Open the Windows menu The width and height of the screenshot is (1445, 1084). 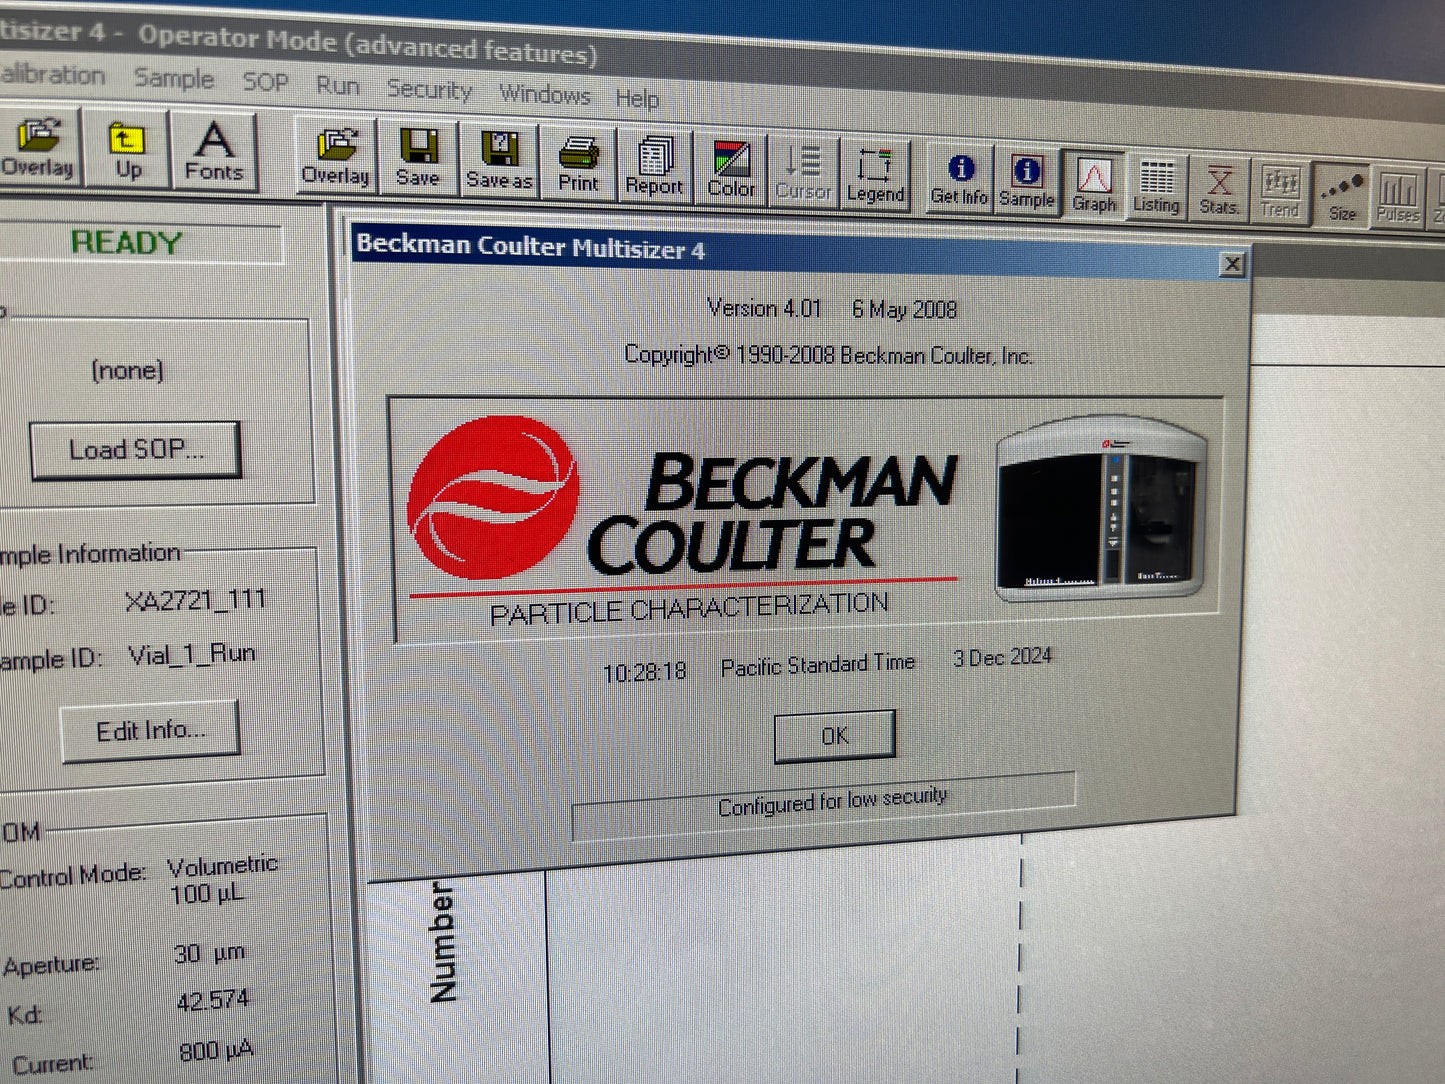point(545,94)
